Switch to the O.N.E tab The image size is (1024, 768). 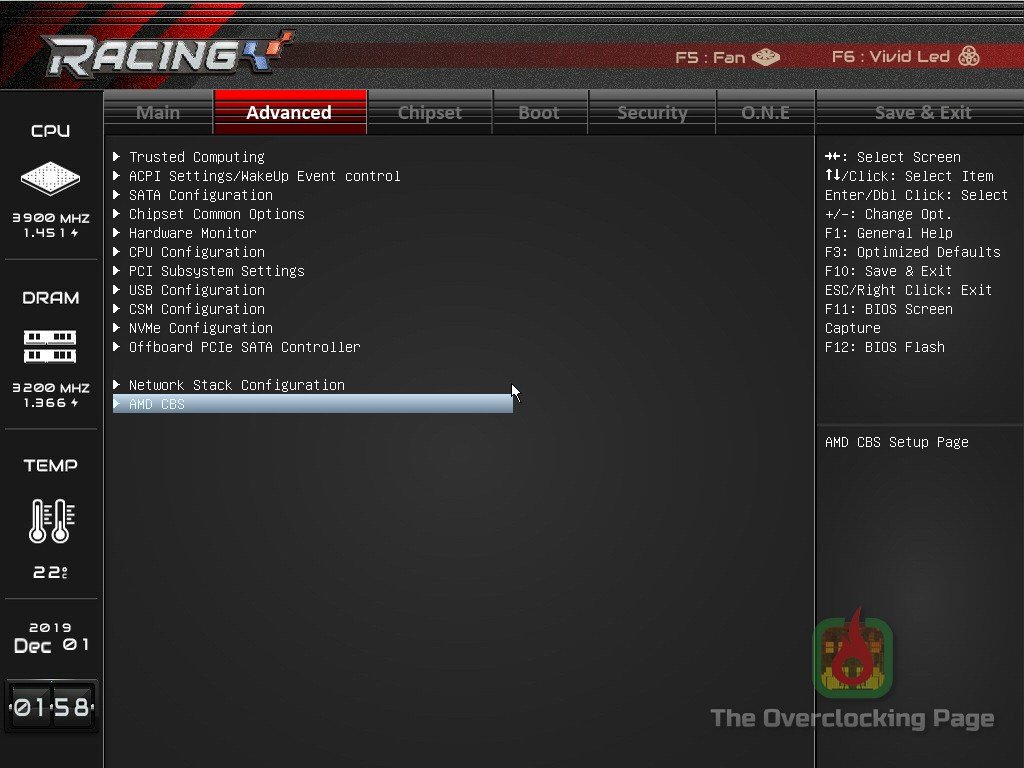point(765,112)
